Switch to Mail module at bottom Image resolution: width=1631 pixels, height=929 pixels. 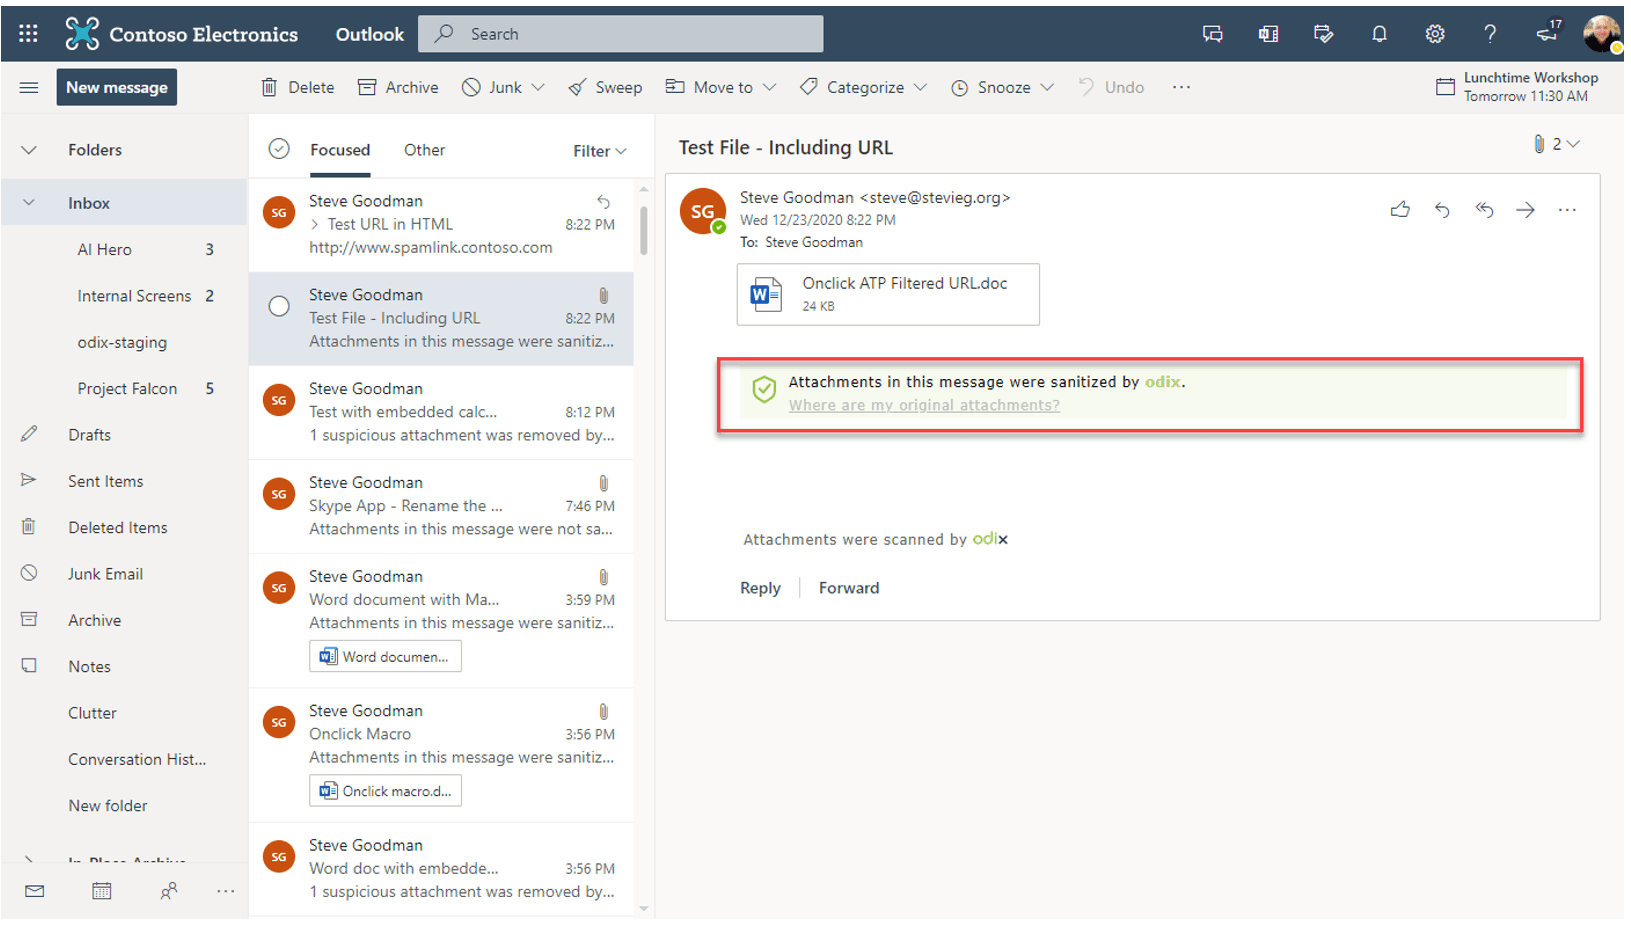click(35, 891)
